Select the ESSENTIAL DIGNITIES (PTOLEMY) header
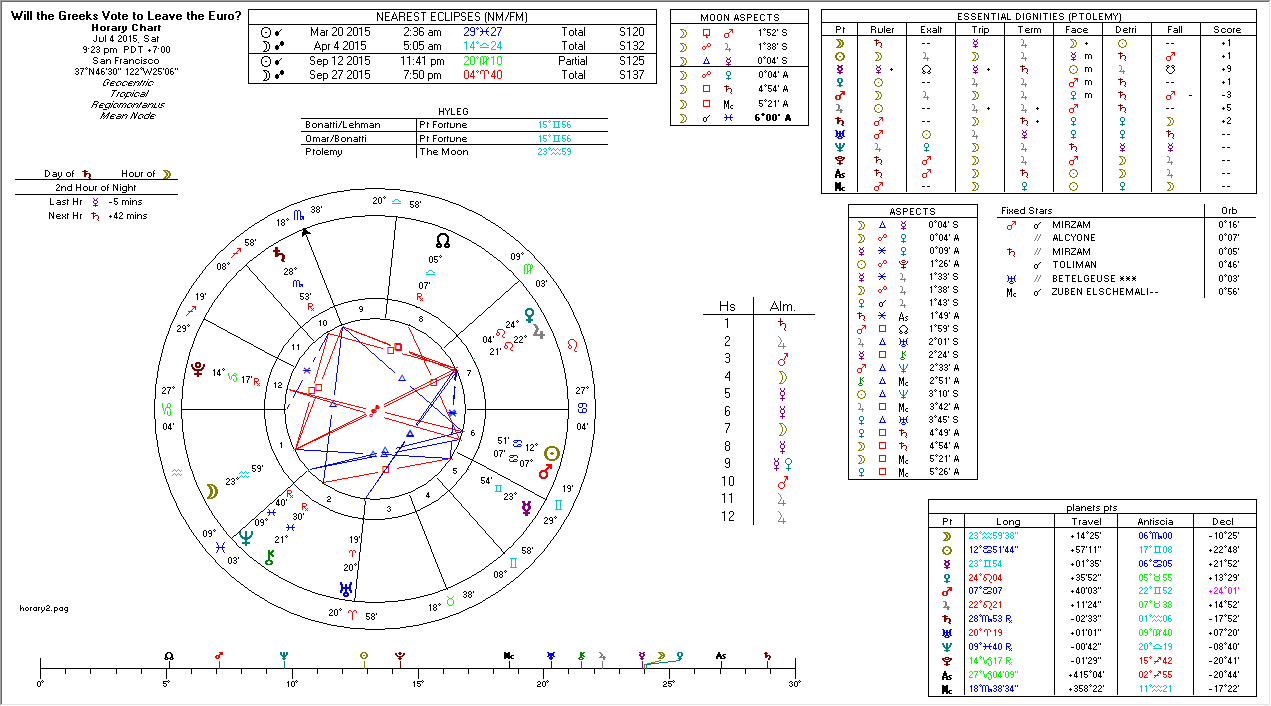The width and height of the screenshot is (1271, 706). click(x=1039, y=17)
